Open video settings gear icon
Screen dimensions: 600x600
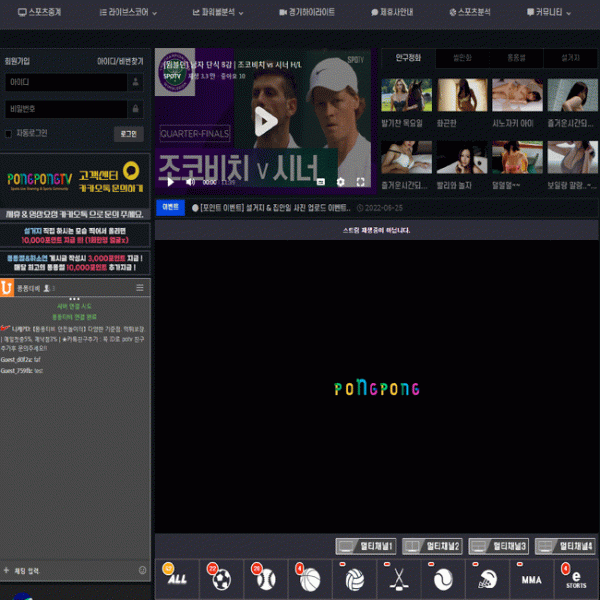pyautogui.click(x=340, y=182)
